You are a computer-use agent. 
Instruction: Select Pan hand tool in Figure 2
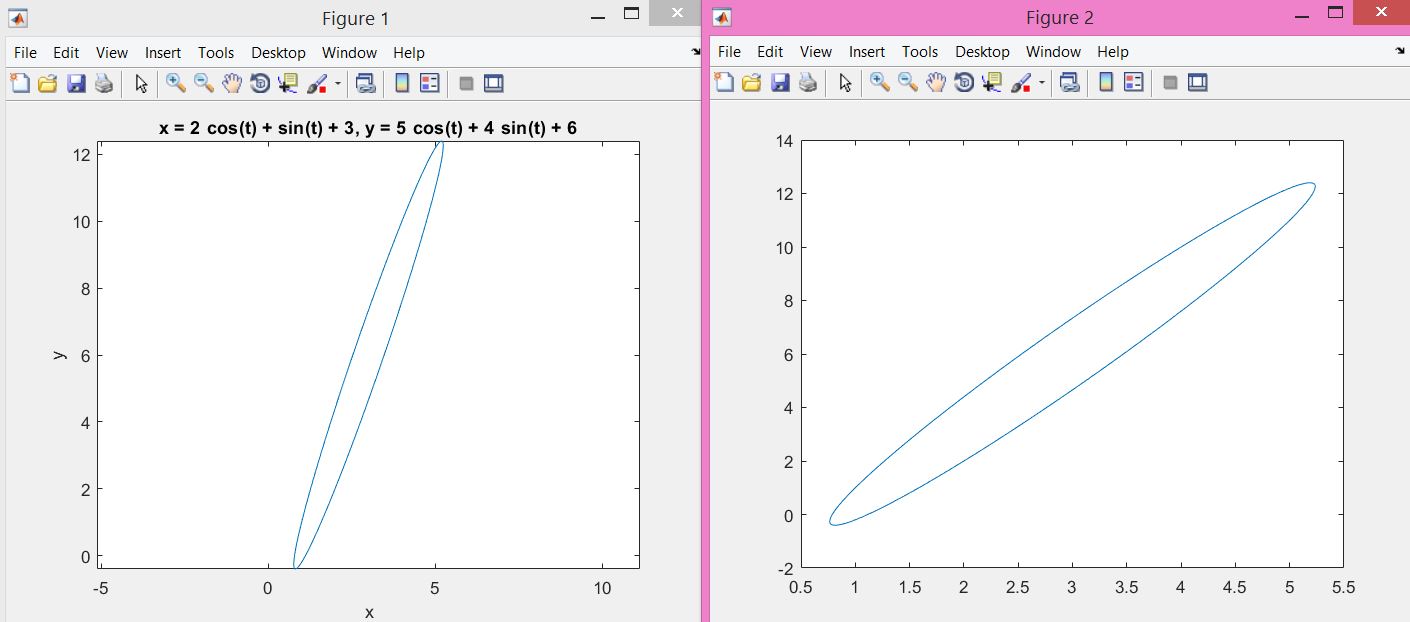click(x=936, y=83)
